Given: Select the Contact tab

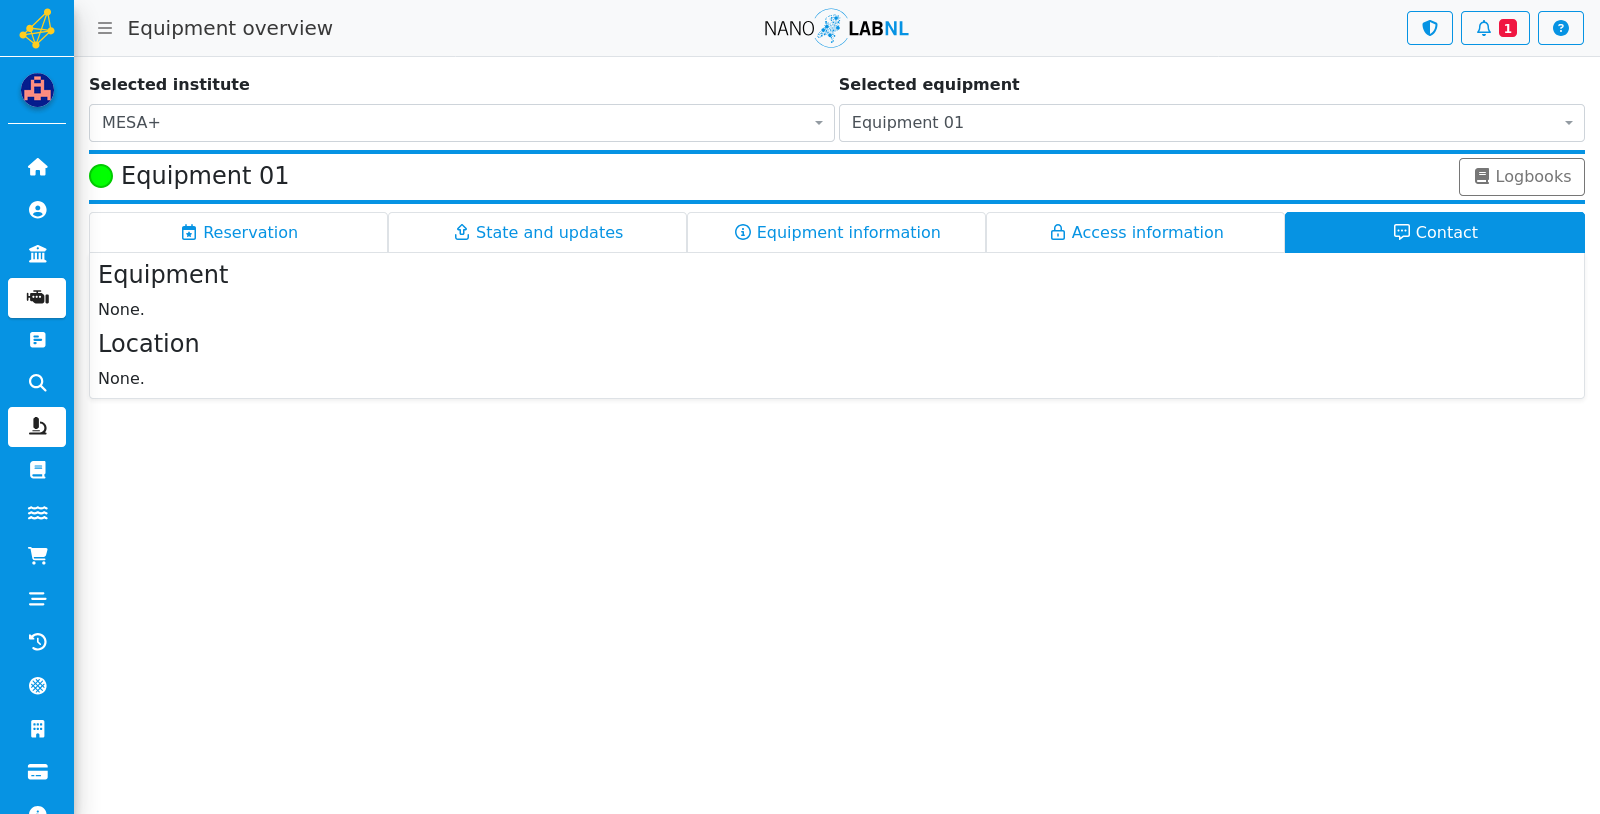Looking at the screenshot, I should click(1435, 232).
